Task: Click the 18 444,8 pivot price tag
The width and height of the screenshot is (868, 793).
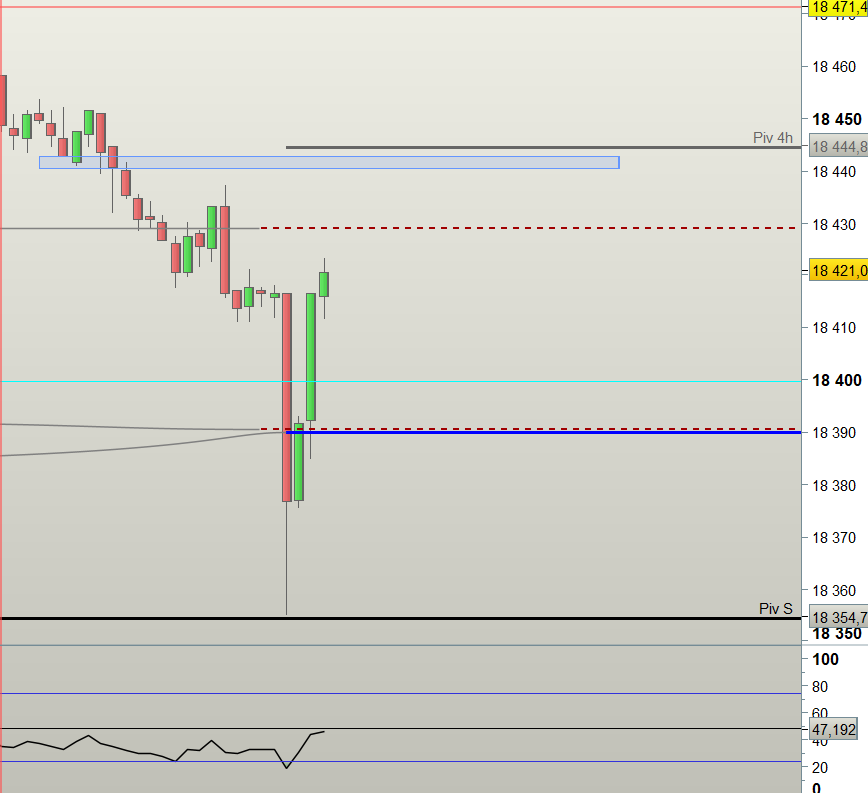Action: click(x=838, y=147)
